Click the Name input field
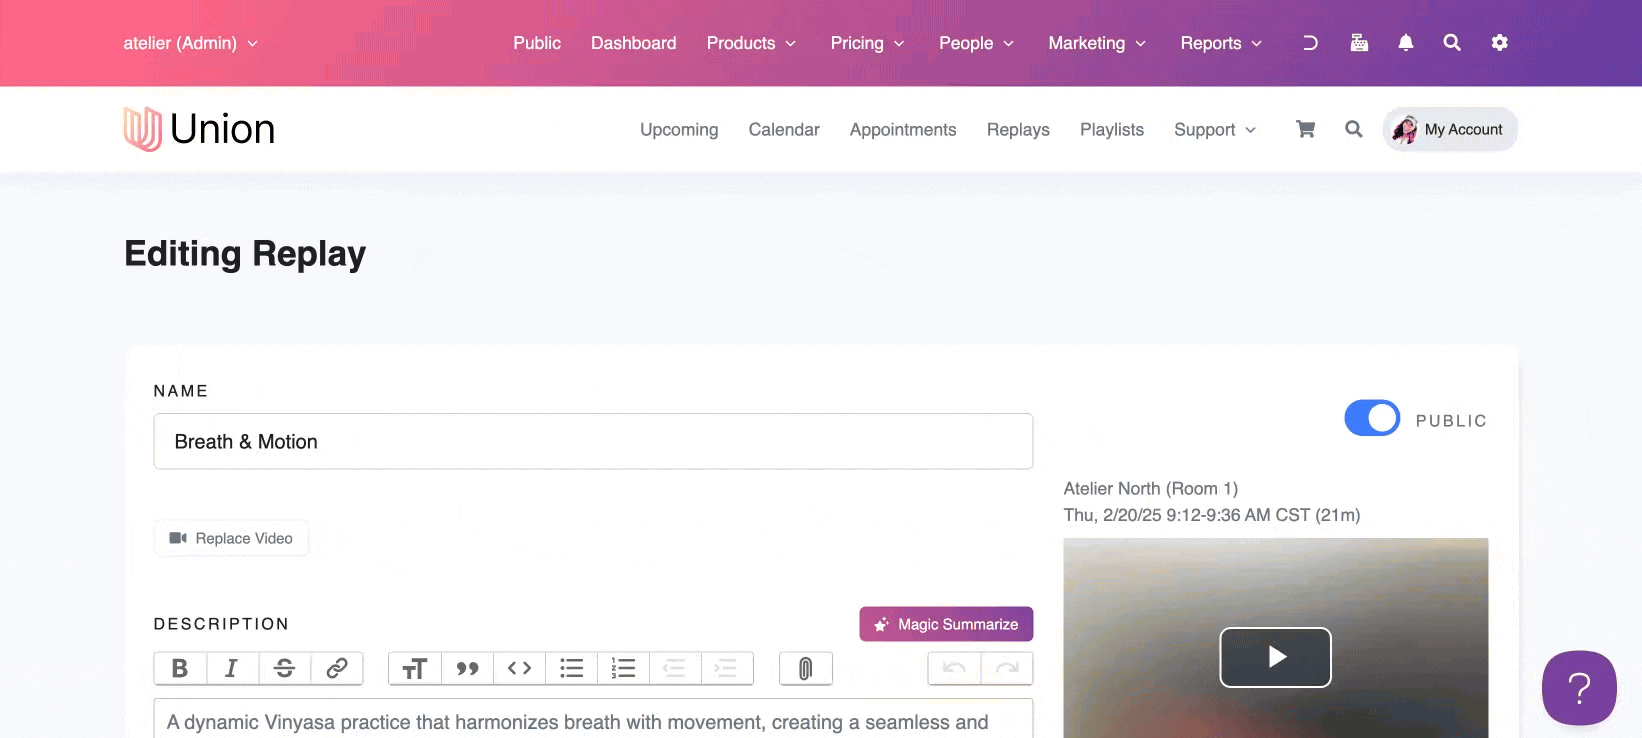Viewport: 1642px width, 738px height. point(593,441)
